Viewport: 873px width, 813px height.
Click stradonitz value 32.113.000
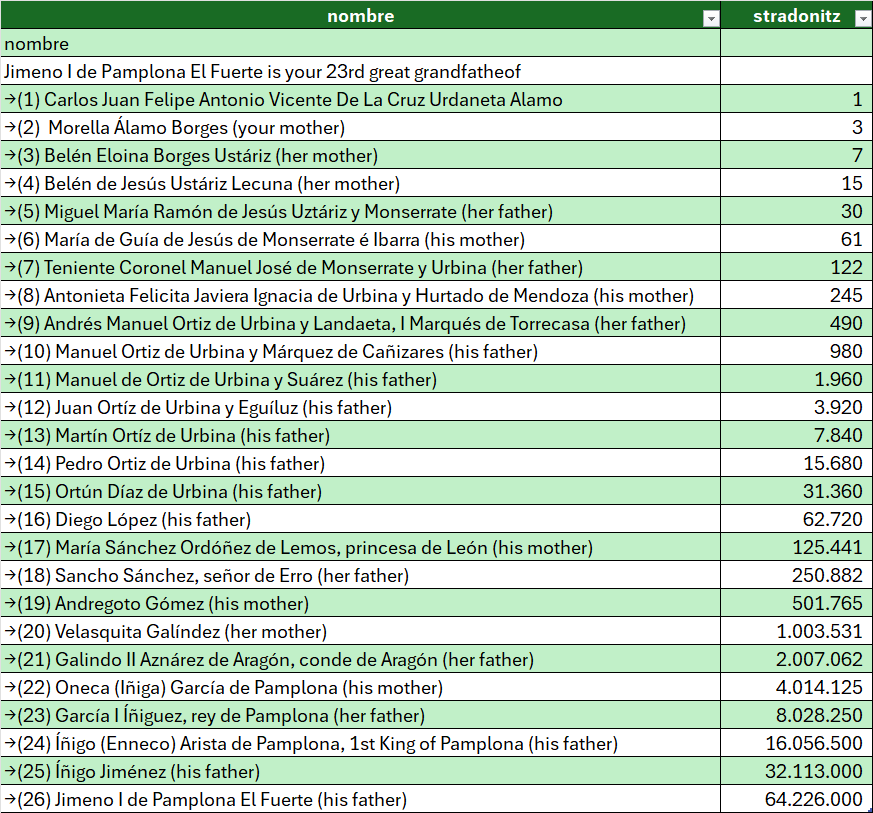(x=797, y=771)
